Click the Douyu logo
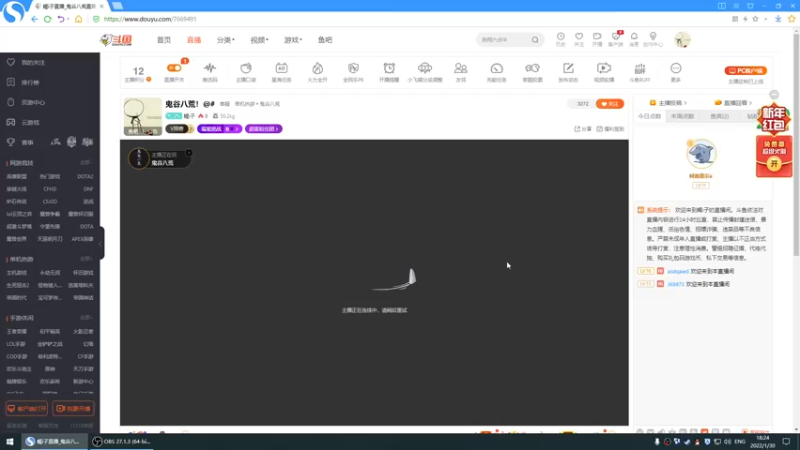Viewport: 800px width, 450px height. 116,40
